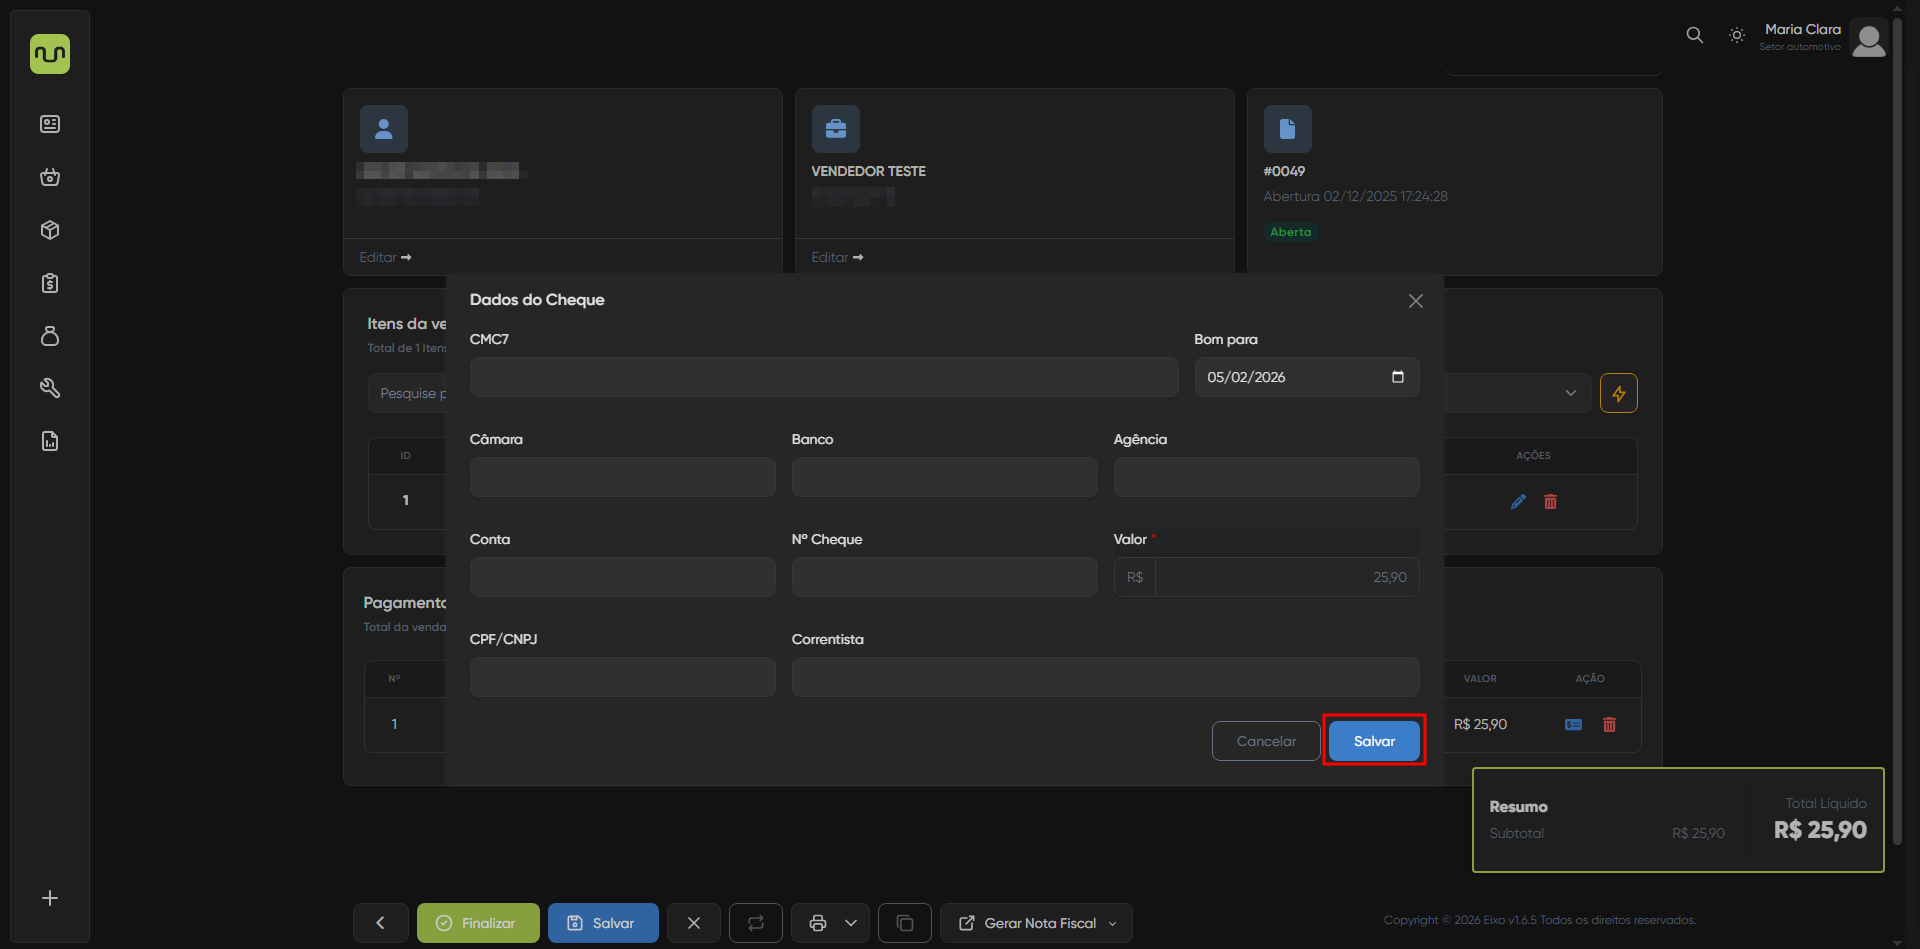Click into the CMC7 input field

pyautogui.click(x=823, y=377)
